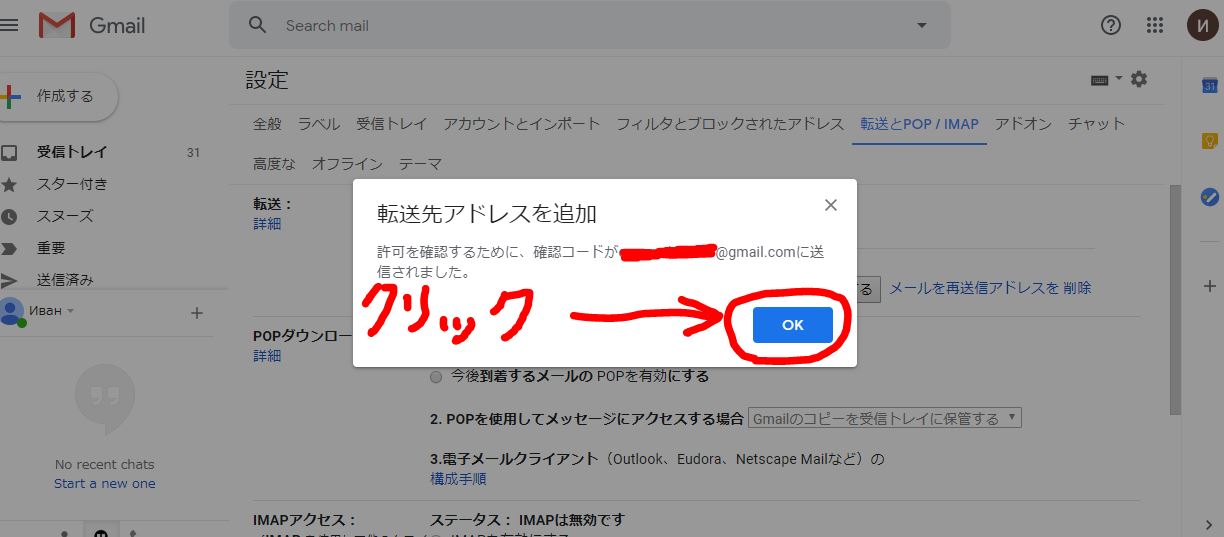Click the search magnifier icon
This screenshot has width=1224, height=537.
tap(258, 25)
